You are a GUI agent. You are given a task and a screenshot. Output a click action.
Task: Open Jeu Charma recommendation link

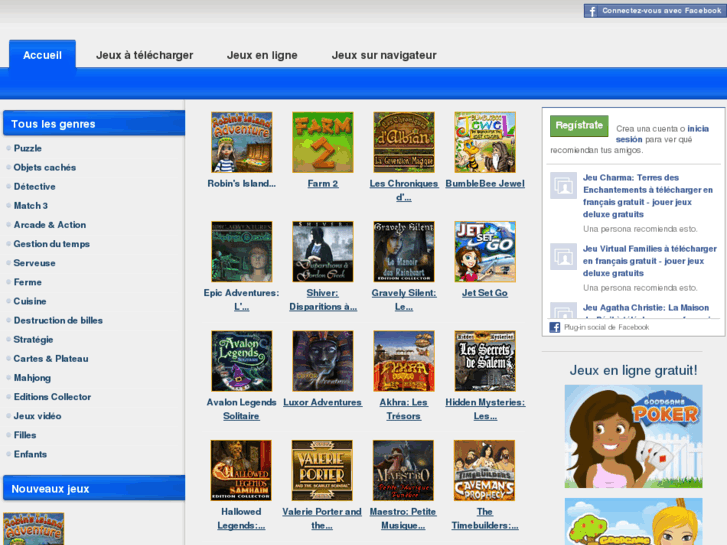648,196
